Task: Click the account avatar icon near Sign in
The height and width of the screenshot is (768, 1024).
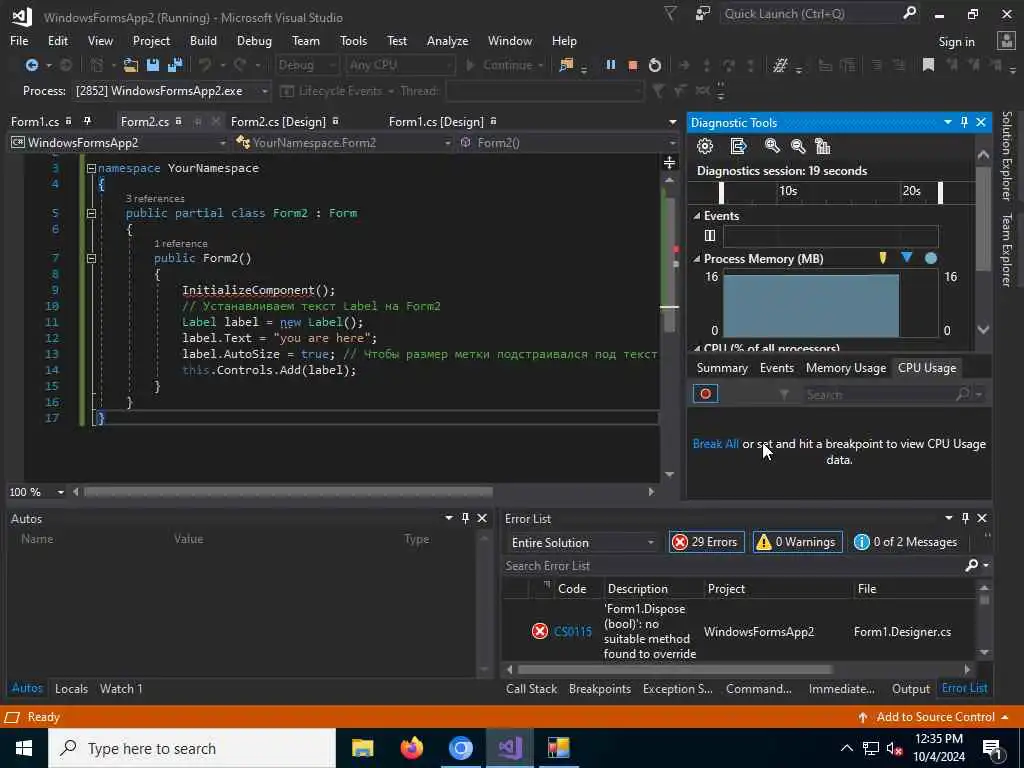Action: (x=1006, y=41)
